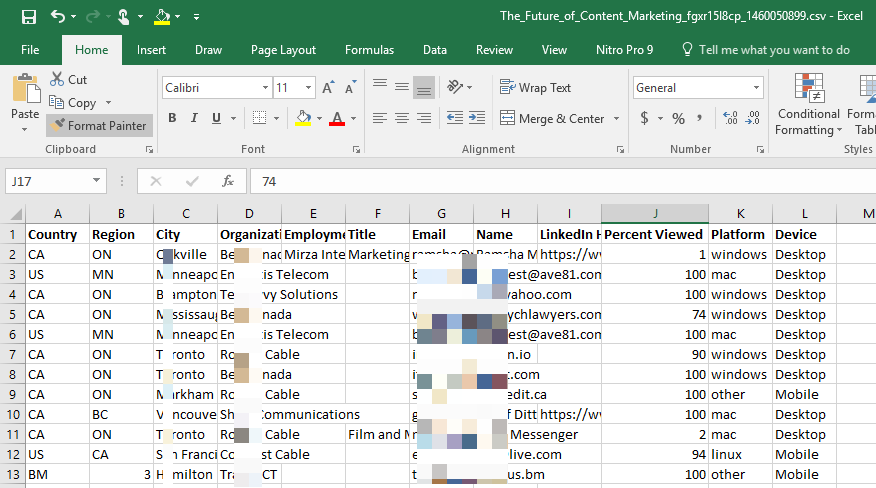876x488 pixels.
Task: Set middle vertical alignment
Action: tap(402, 87)
